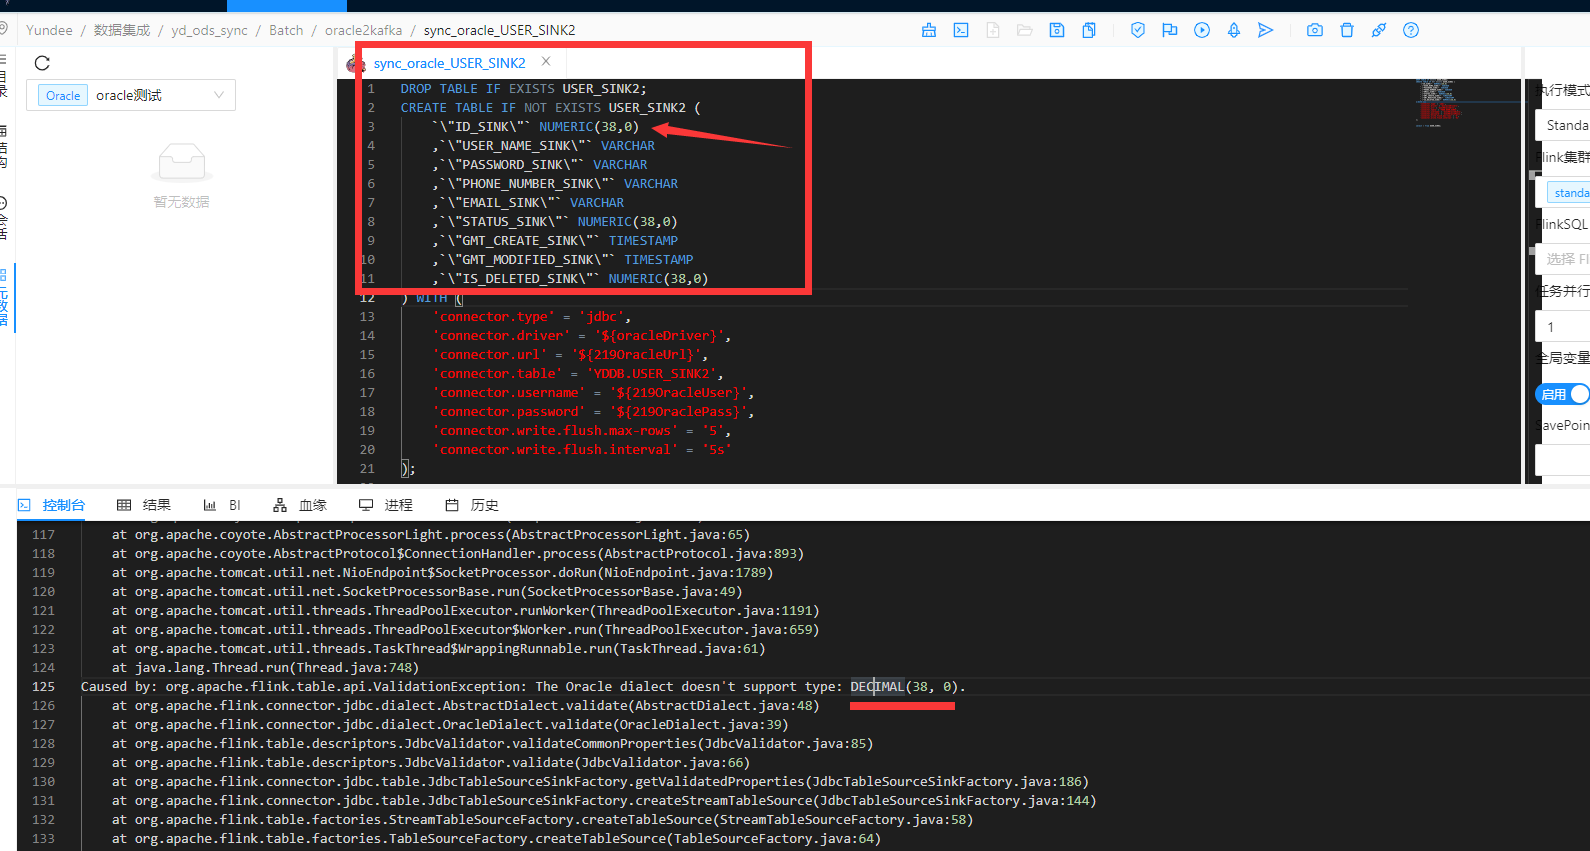
Task: Click the parallelism input showing 1
Action: click(1563, 327)
